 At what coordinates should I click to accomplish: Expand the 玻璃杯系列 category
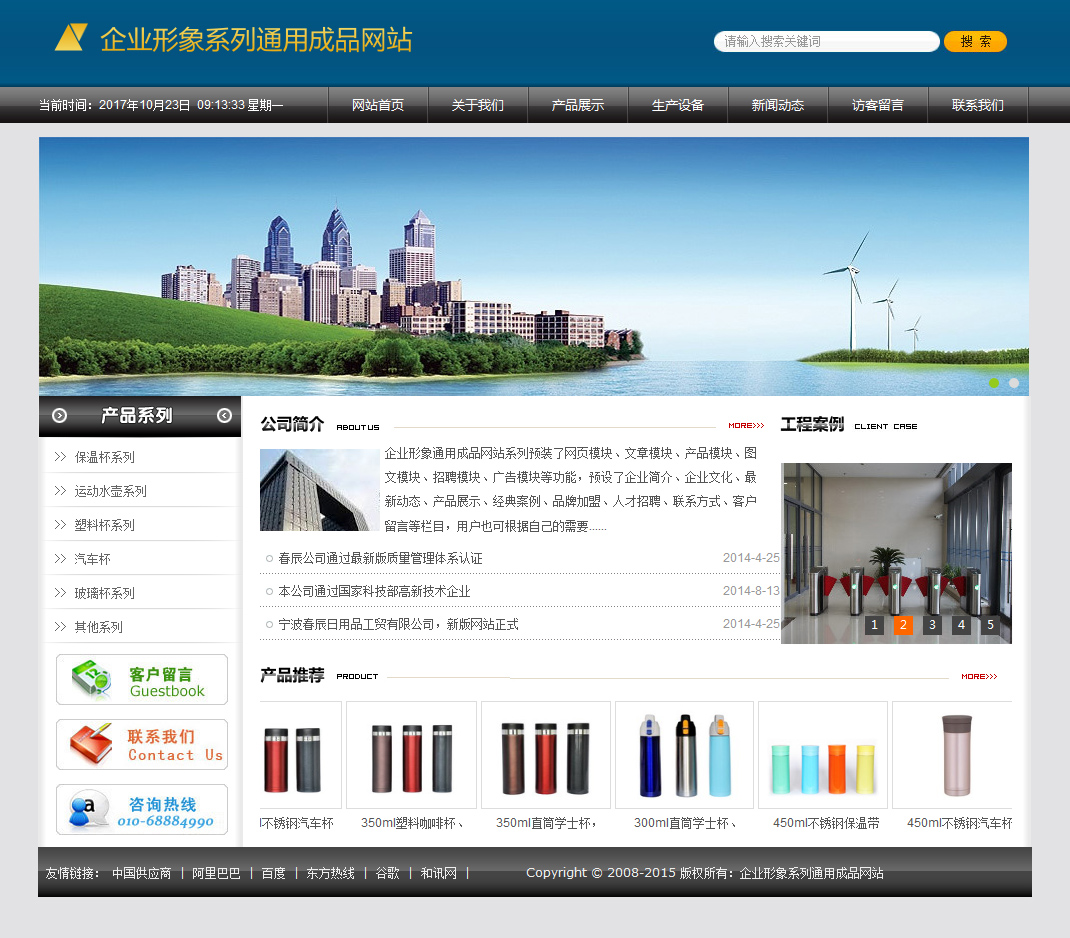pyautogui.click(x=104, y=593)
